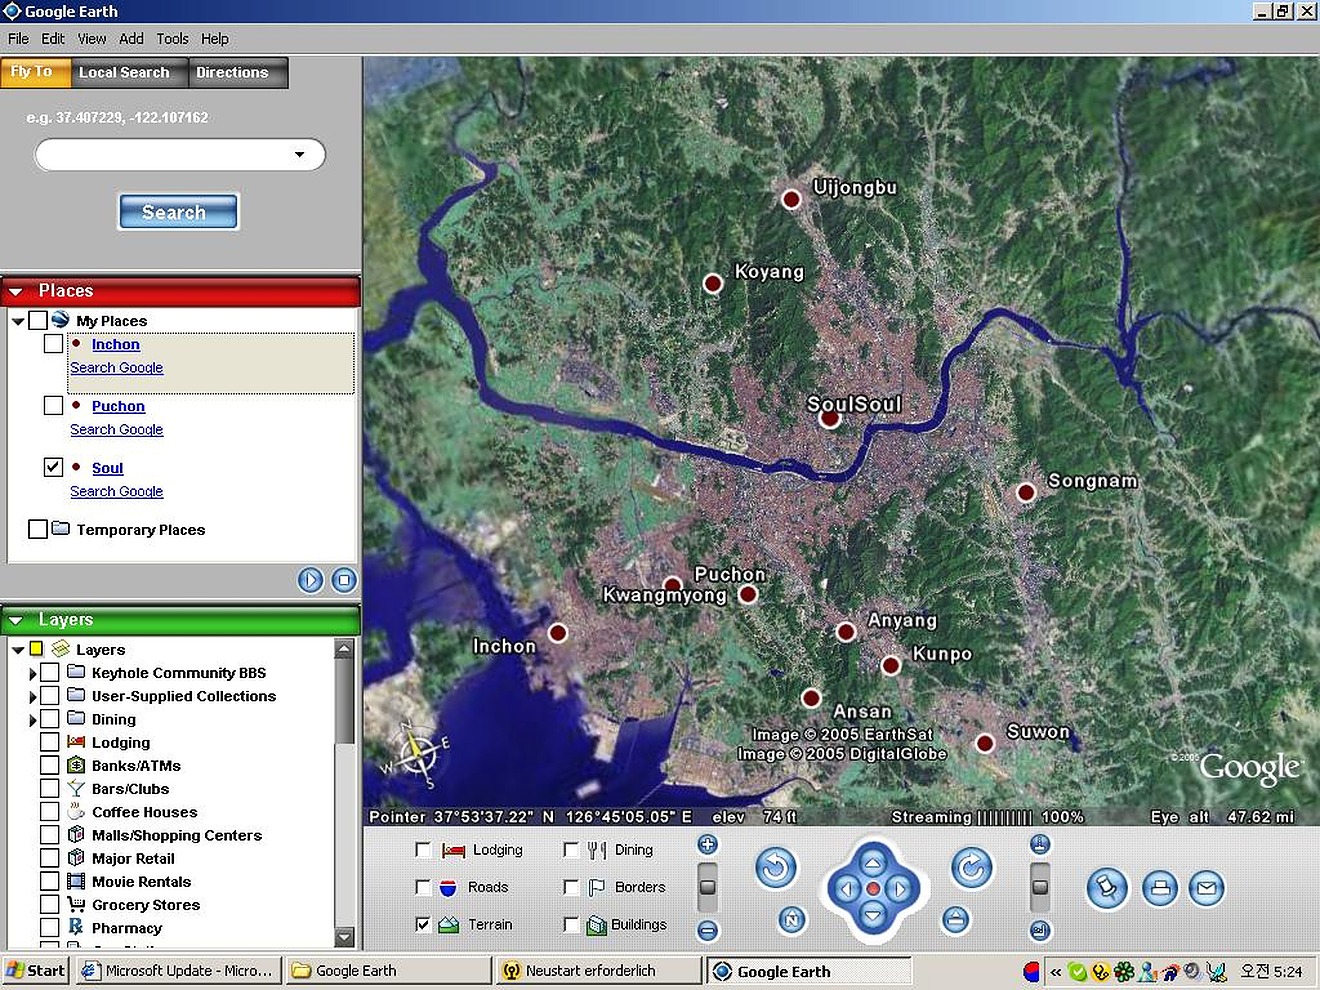Check the Puchon place checkbox
Viewport: 1320px width, 990px height.
tap(54, 405)
